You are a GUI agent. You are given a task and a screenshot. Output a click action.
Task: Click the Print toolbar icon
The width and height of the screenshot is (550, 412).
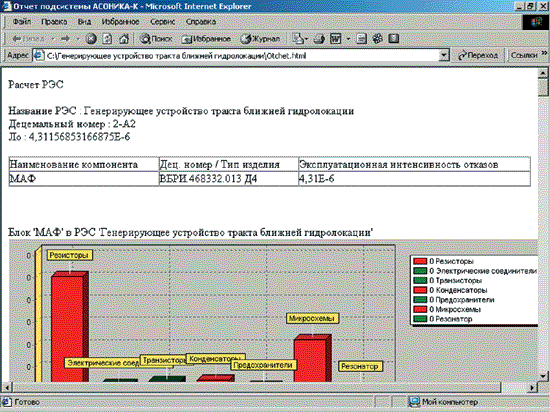click(319, 39)
